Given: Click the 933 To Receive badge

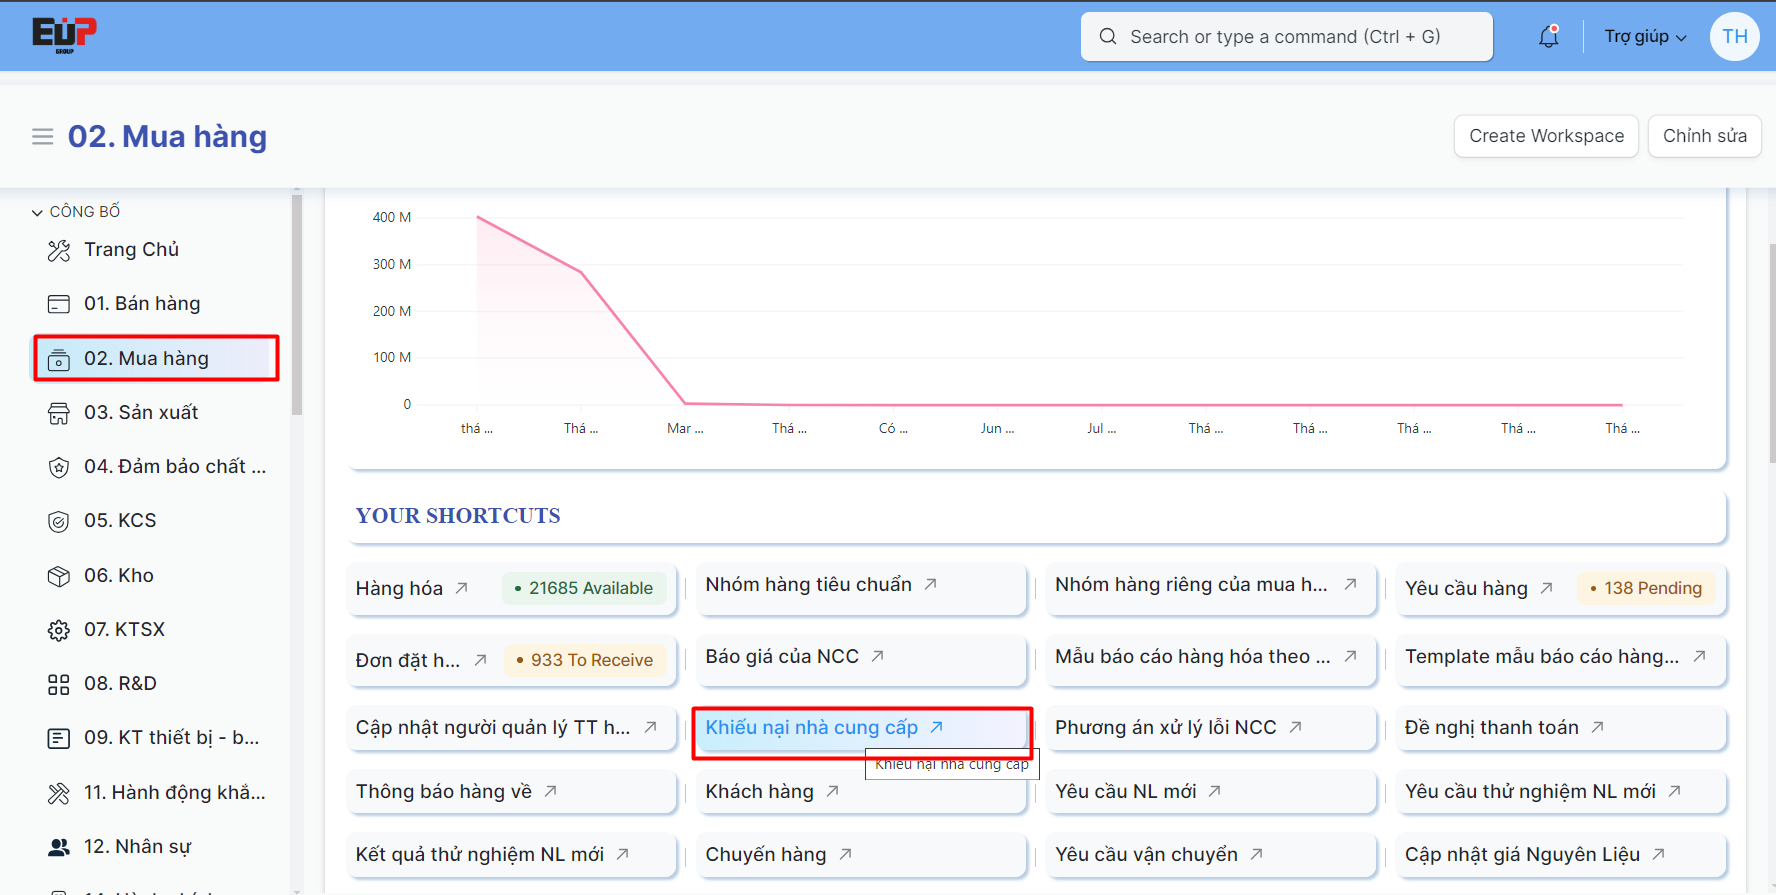Looking at the screenshot, I should click(585, 660).
